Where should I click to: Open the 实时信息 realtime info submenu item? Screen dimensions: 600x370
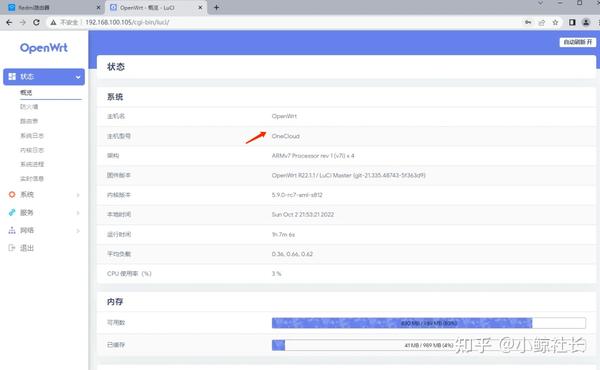click(32, 179)
